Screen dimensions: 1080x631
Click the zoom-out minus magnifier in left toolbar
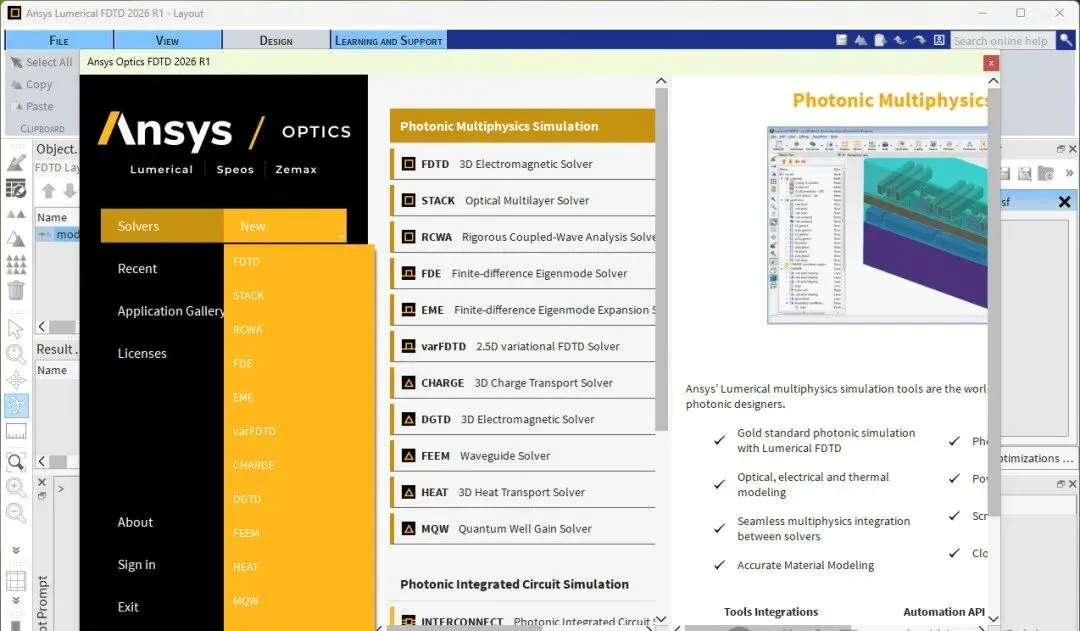[x=16, y=513]
